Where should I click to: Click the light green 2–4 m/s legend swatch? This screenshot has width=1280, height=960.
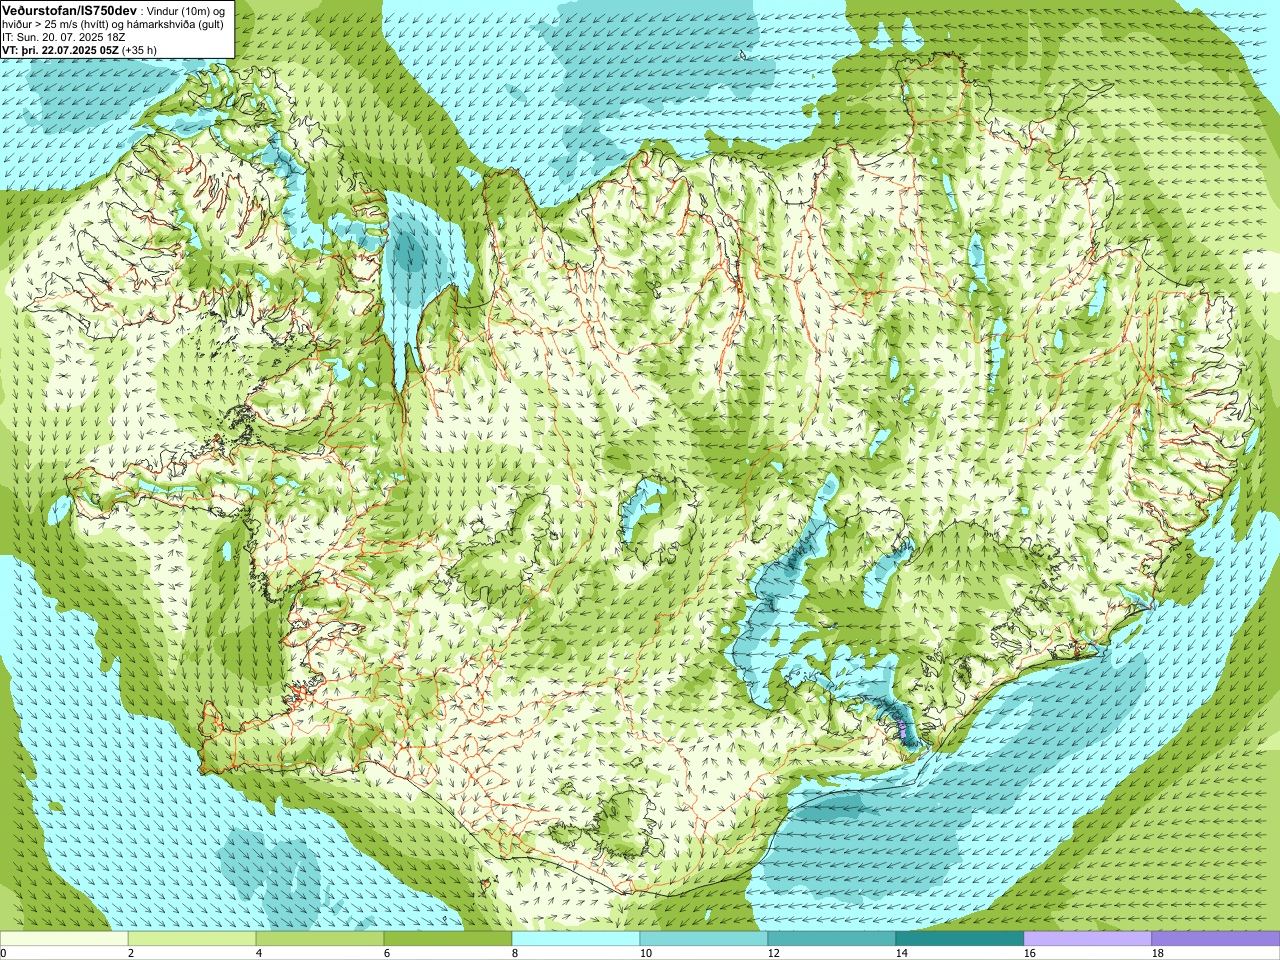192,939
